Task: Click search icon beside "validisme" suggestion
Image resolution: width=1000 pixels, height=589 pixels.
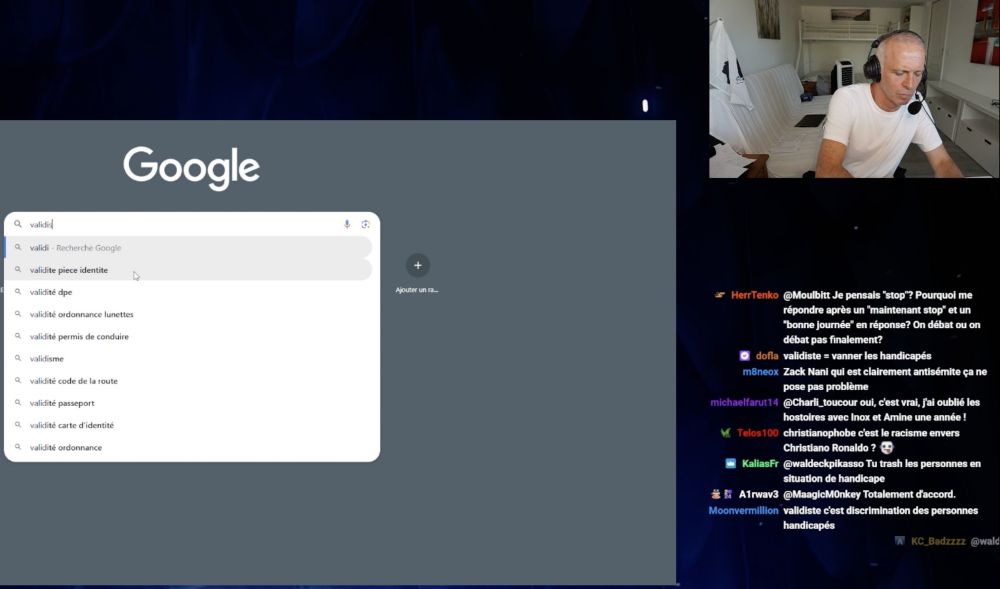Action: (18, 358)
